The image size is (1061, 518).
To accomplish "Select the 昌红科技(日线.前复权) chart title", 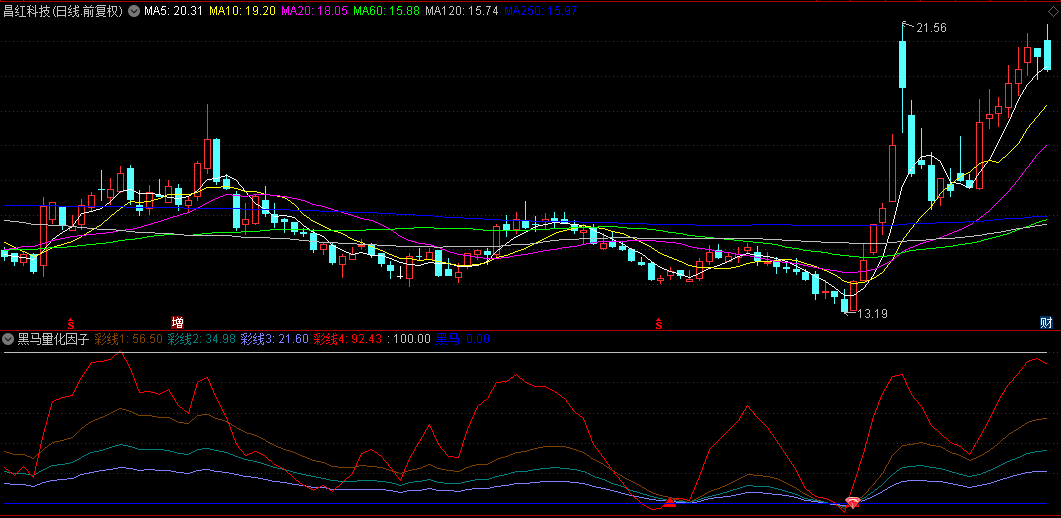I will pyautogui.click(x=64, y=11).
